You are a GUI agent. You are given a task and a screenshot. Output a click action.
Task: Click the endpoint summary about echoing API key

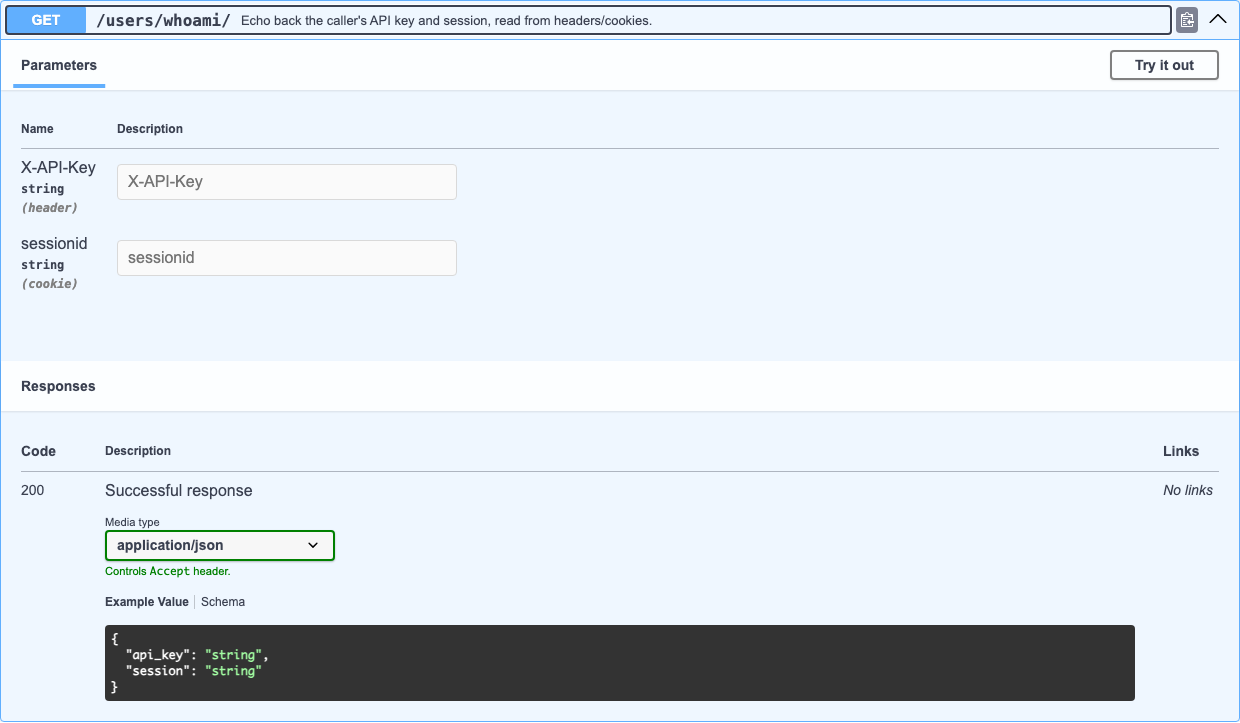(x=446, y=20)
